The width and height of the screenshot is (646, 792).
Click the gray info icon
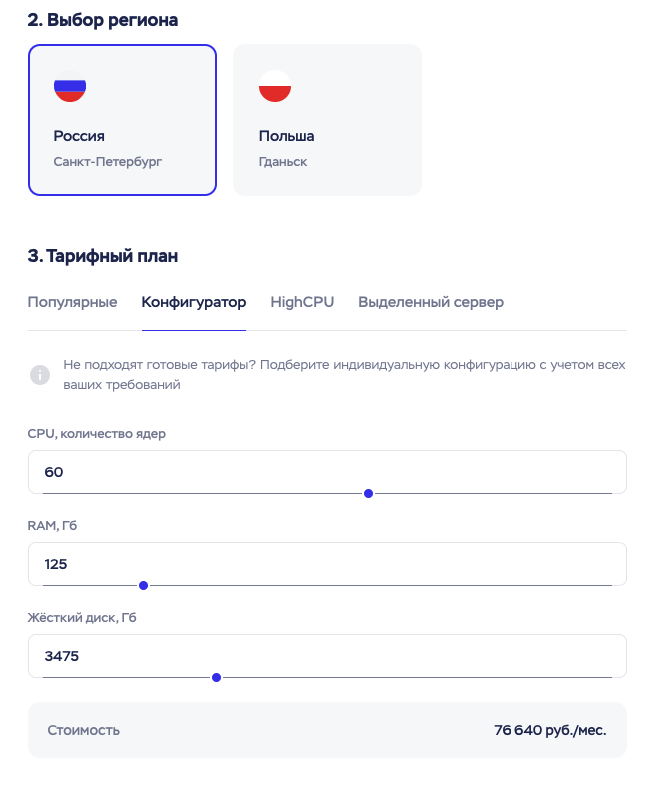click(40, 375)
